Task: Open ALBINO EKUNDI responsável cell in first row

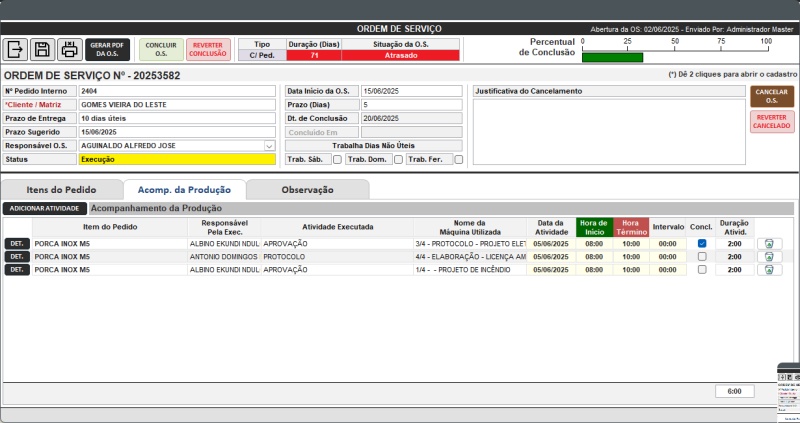Action: tap(223, 243)
